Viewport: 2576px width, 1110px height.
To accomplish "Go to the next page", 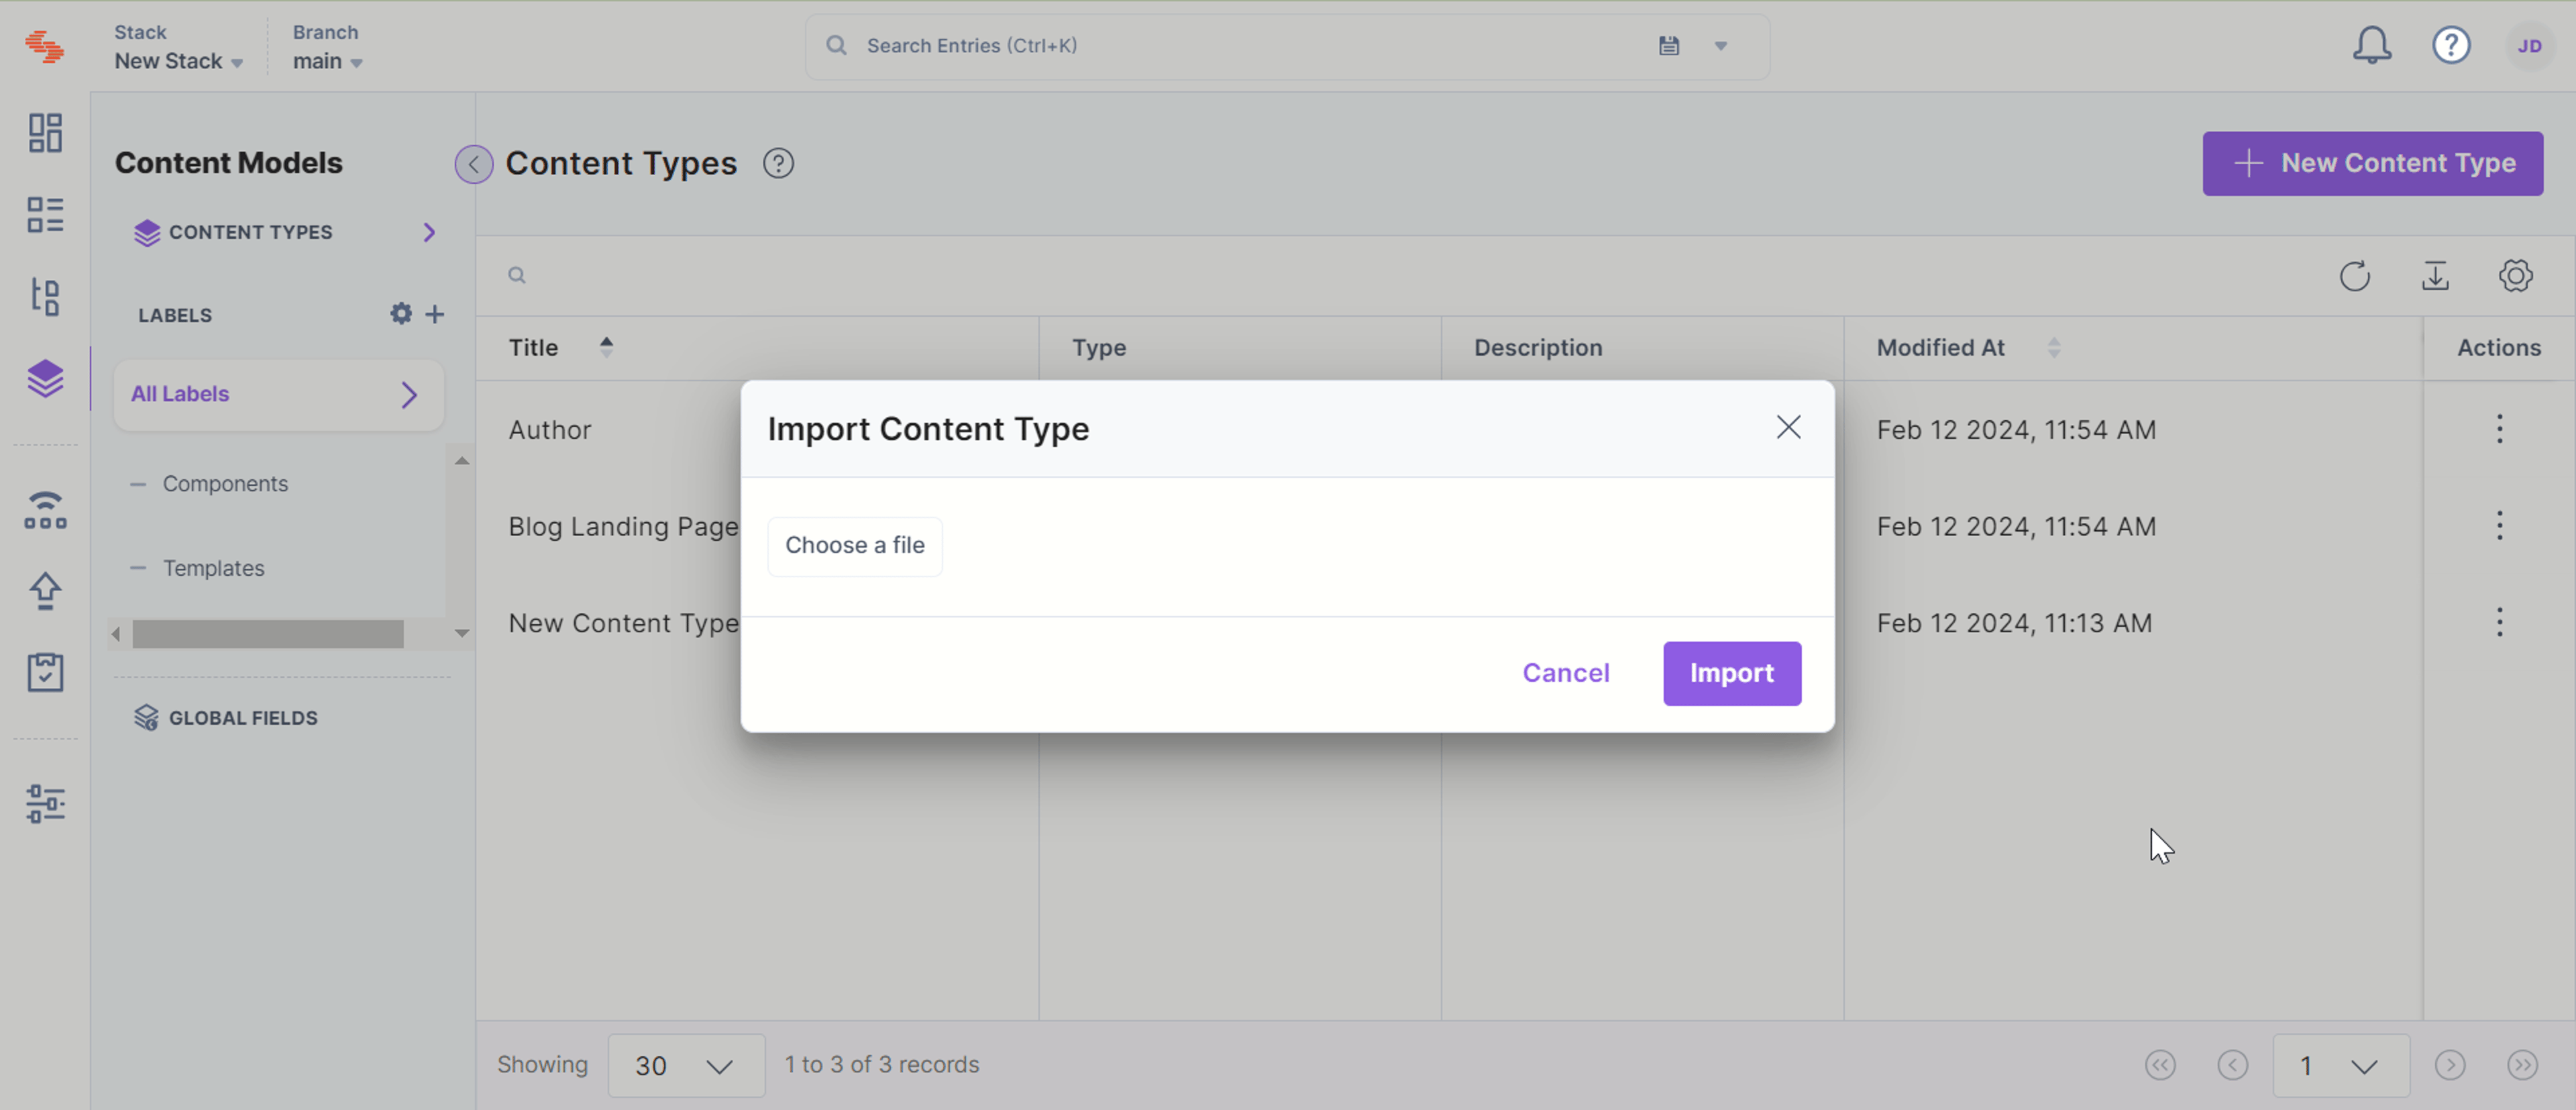I will tap(2449, 1065).
